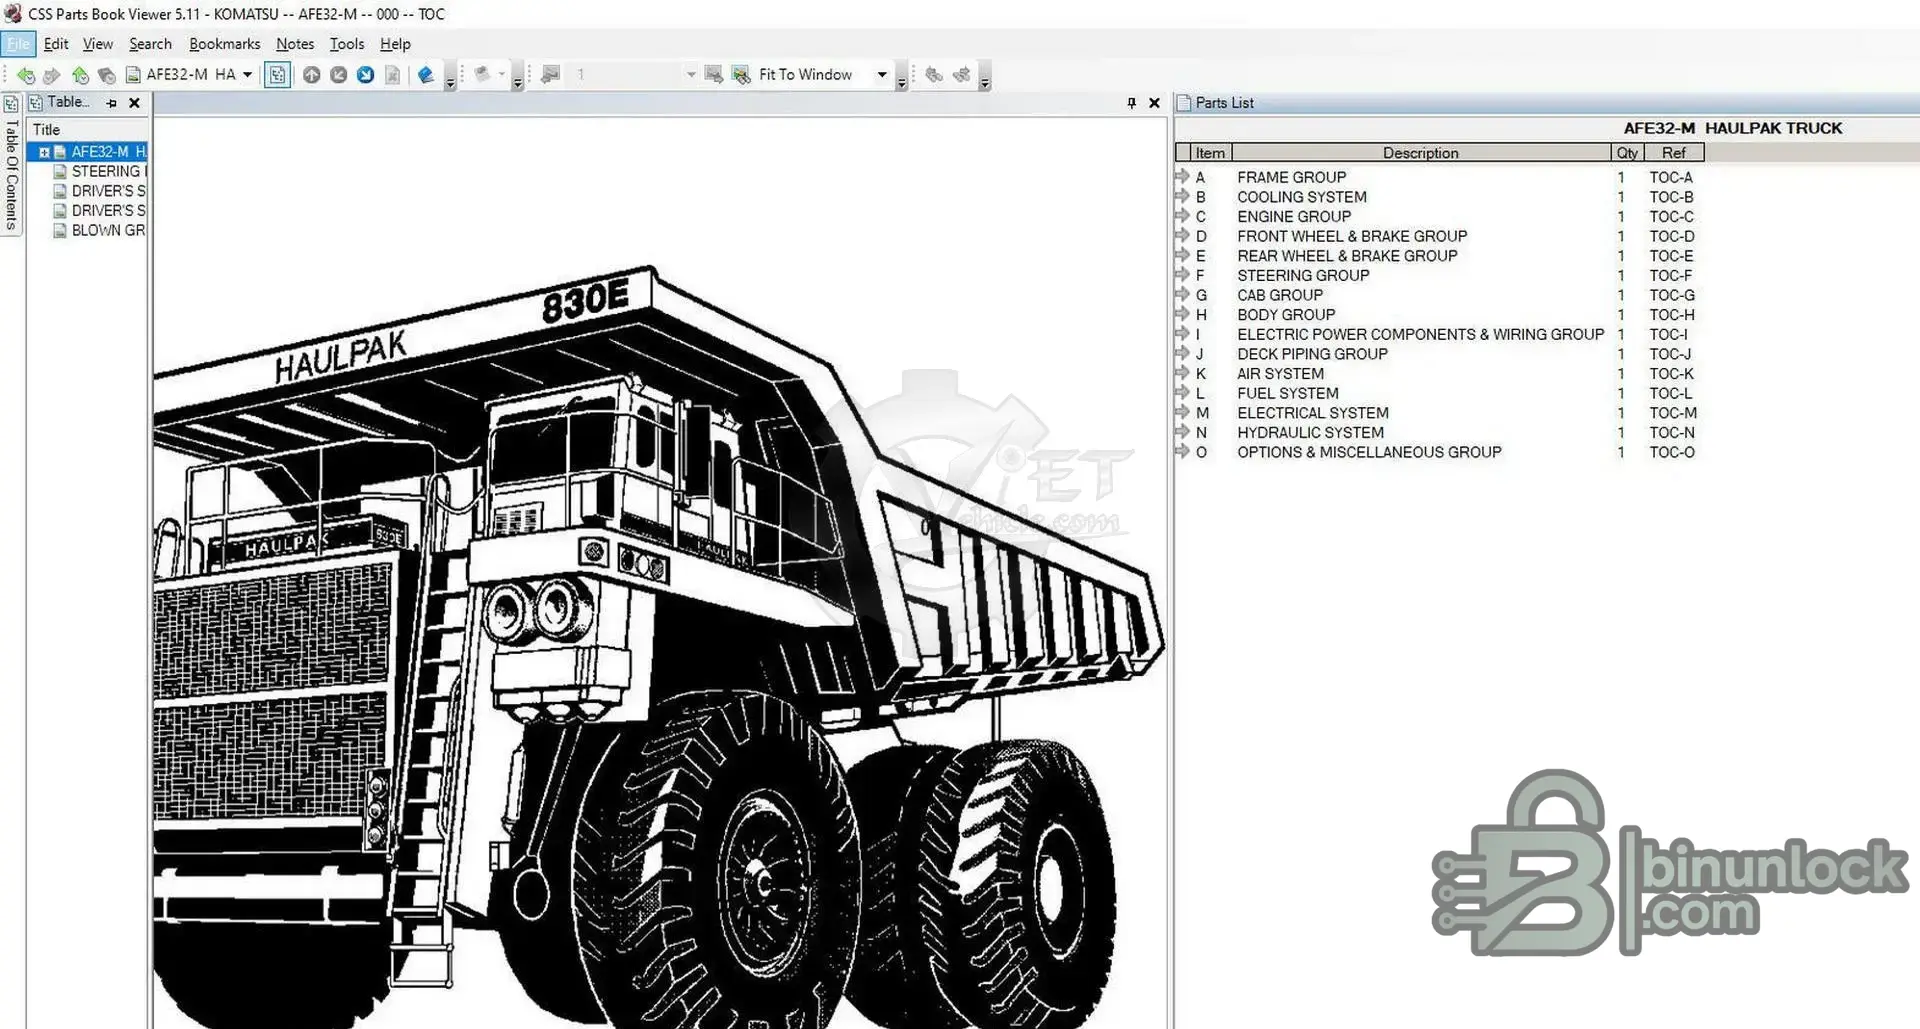Select the HYDRAULIC SYSTEM row
Viewport: 1920px width, 1029px height.
(x=1440, y=432)
